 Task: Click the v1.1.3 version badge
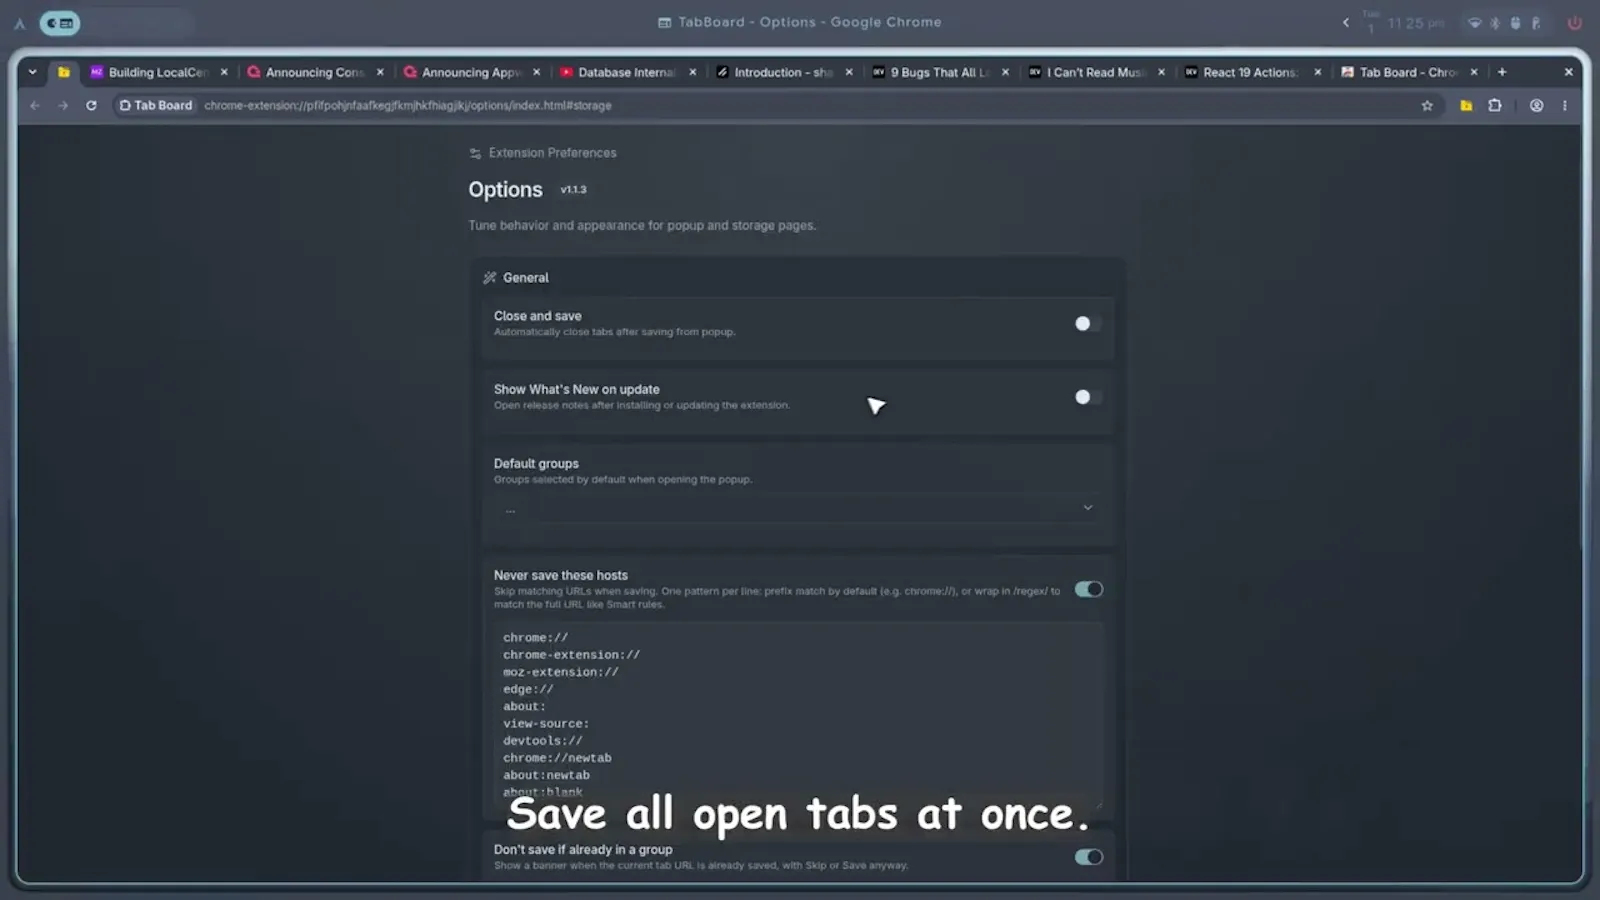tap(573, 189)
